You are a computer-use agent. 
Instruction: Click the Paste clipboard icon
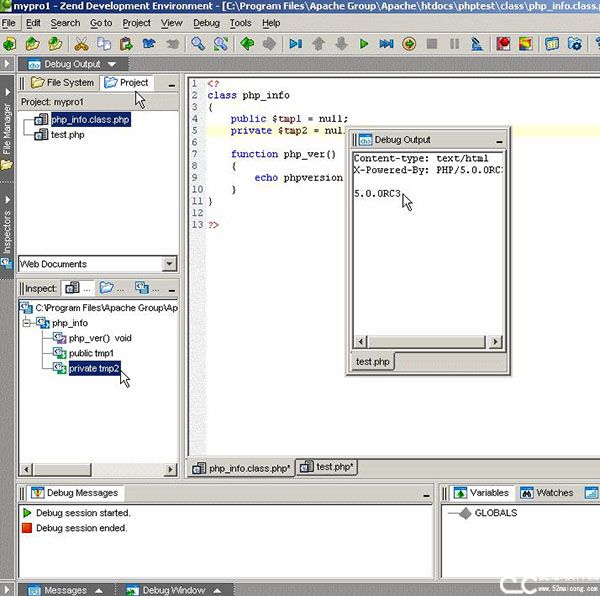(126, 44)
